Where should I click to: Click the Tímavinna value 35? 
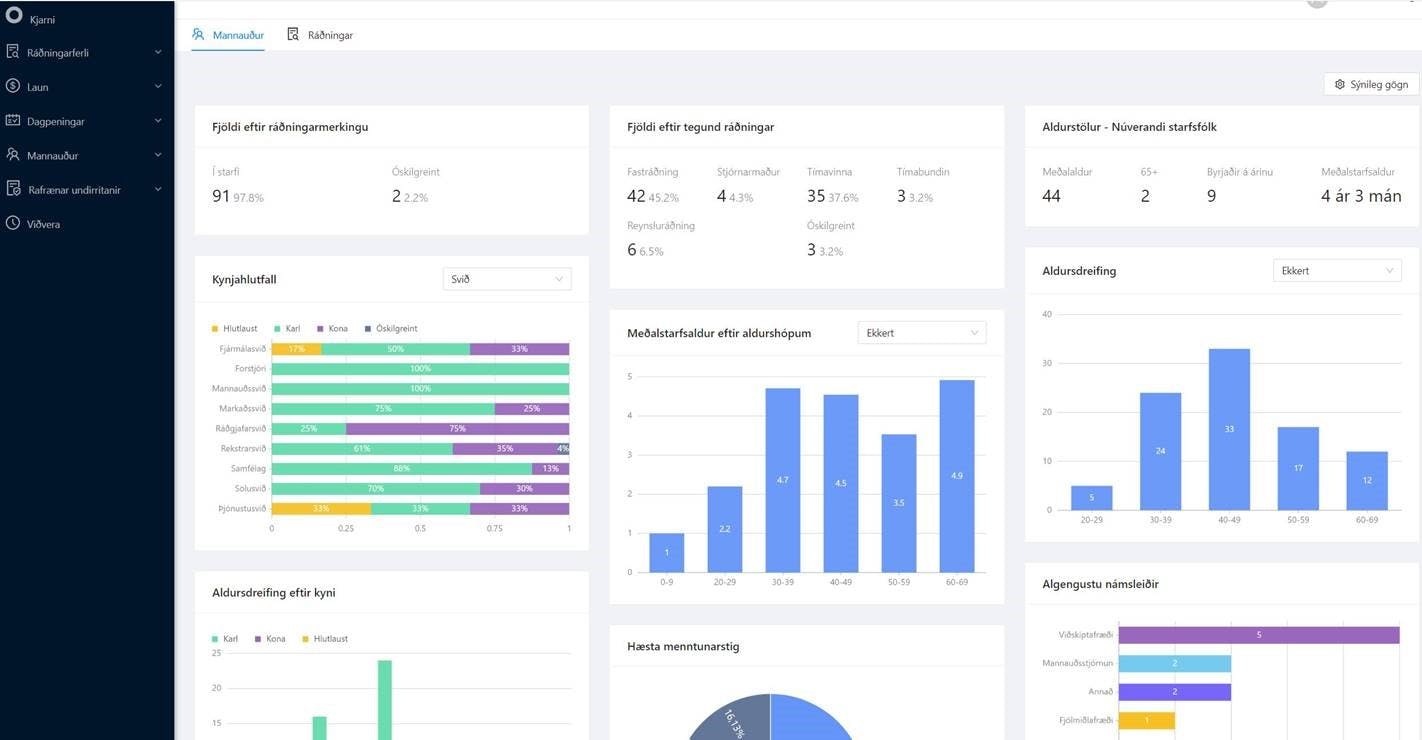816,196
